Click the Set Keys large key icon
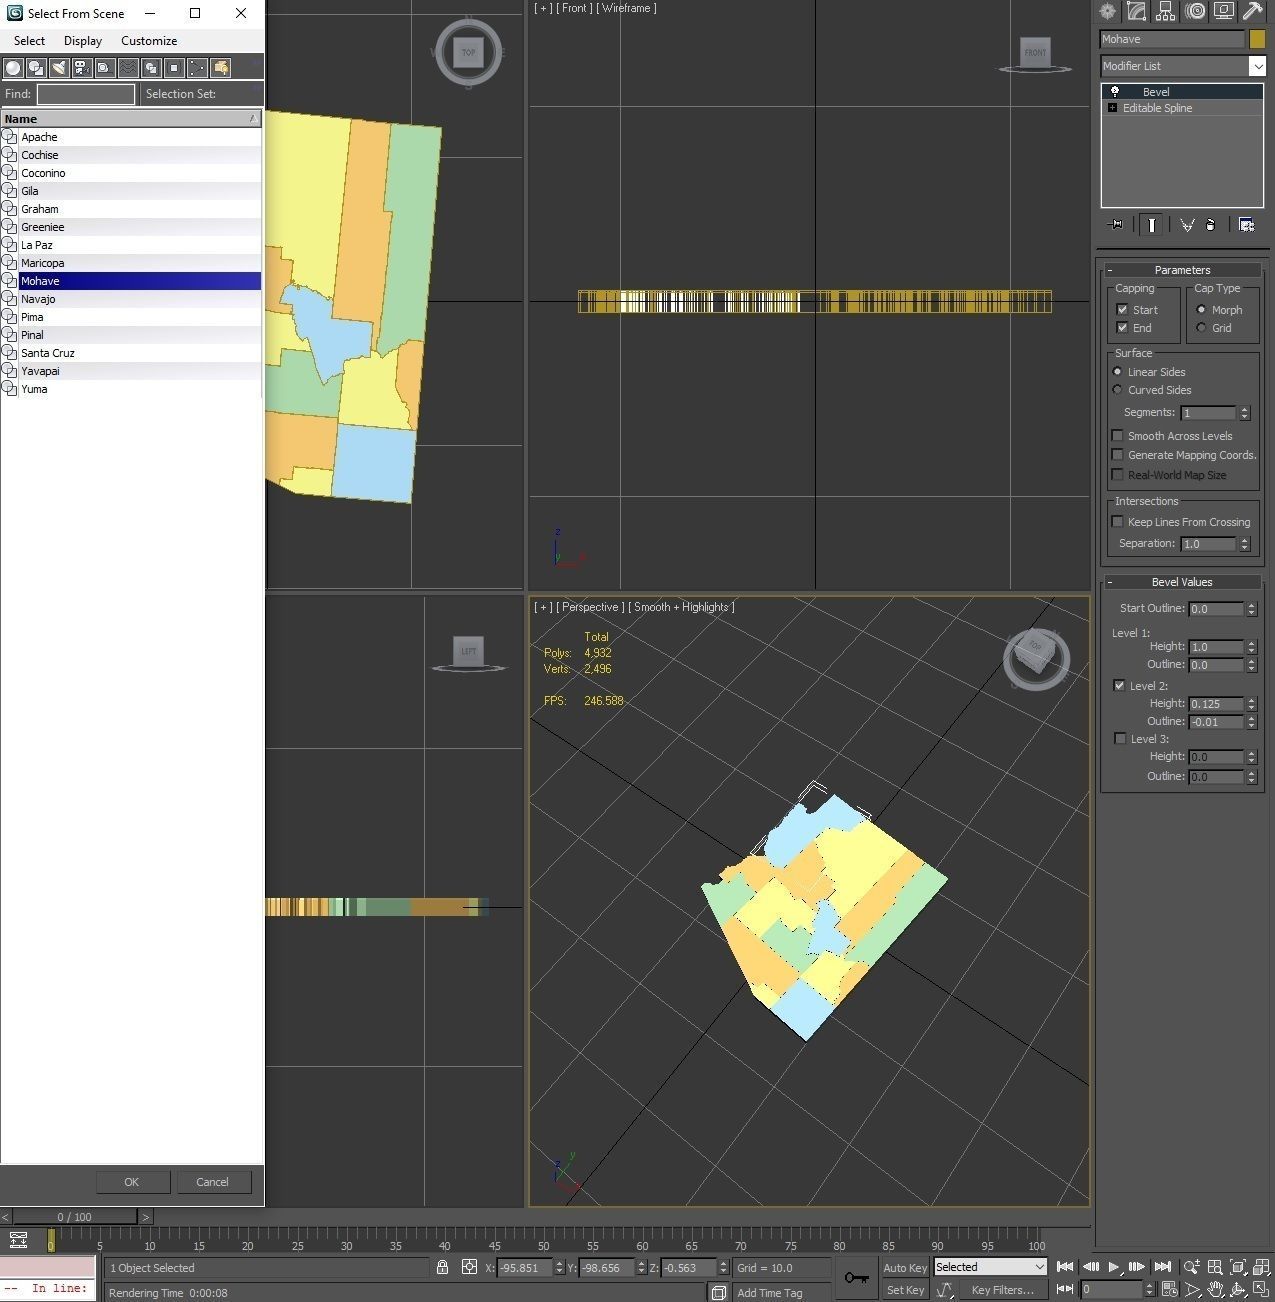Screen dimensions: 1275x1302 click(x=856, y=1278)
